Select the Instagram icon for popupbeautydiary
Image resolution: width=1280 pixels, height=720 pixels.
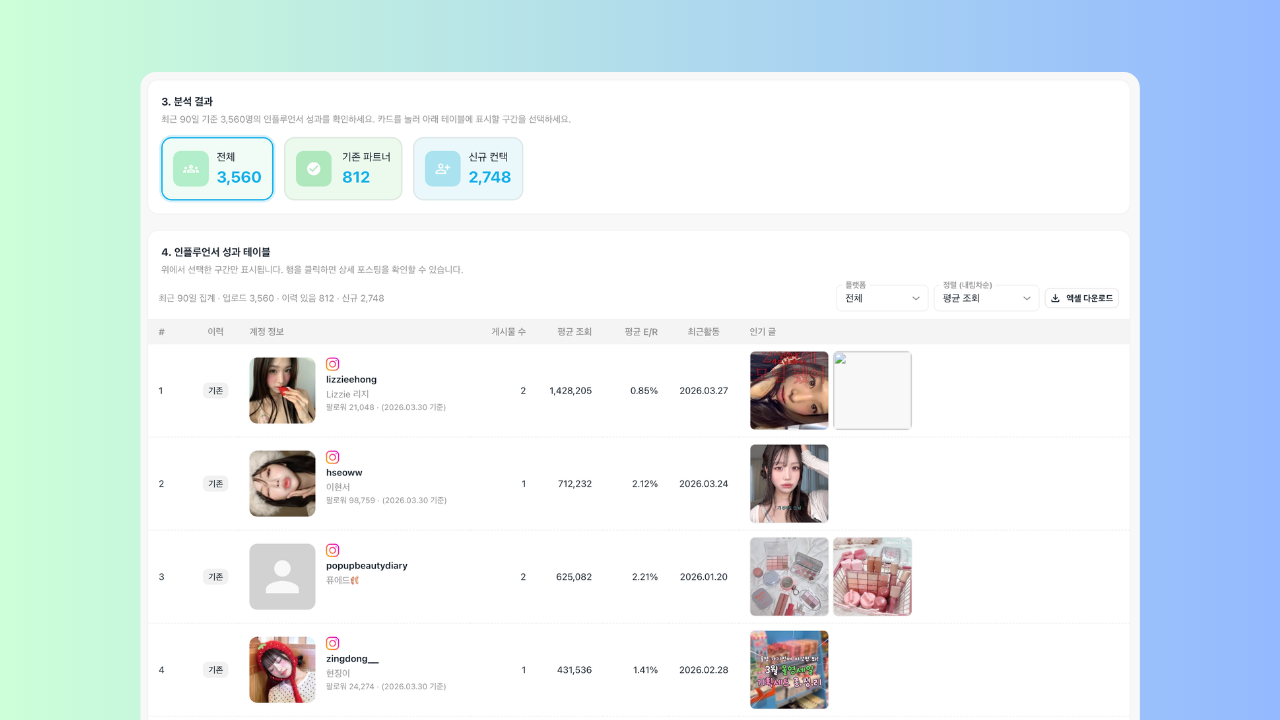pyautogui.click(x=333, y=550)
